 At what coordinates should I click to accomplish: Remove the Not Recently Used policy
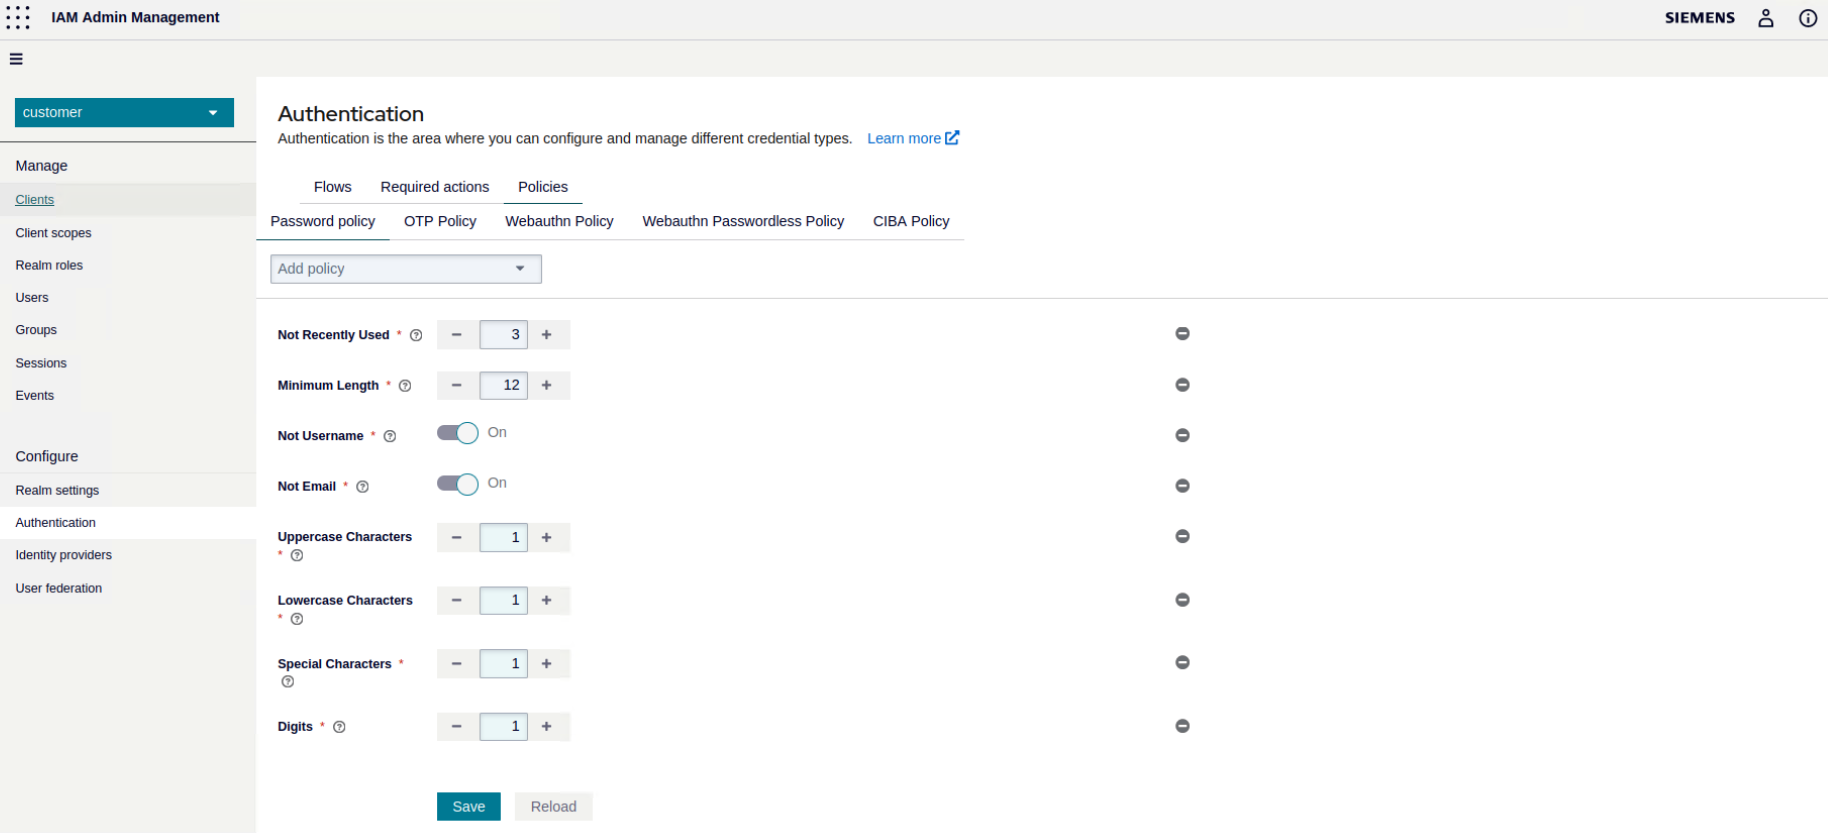pos(1182,334)
